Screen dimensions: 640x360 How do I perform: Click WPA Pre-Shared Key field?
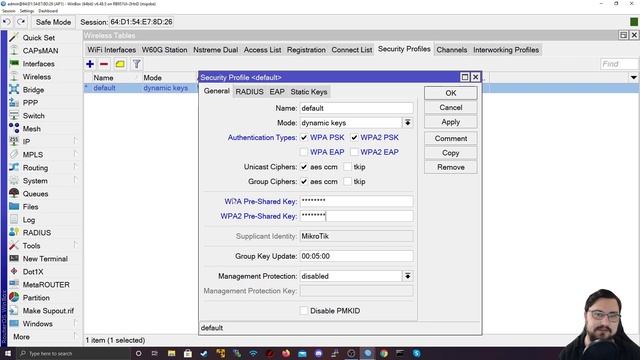point(356,201)
